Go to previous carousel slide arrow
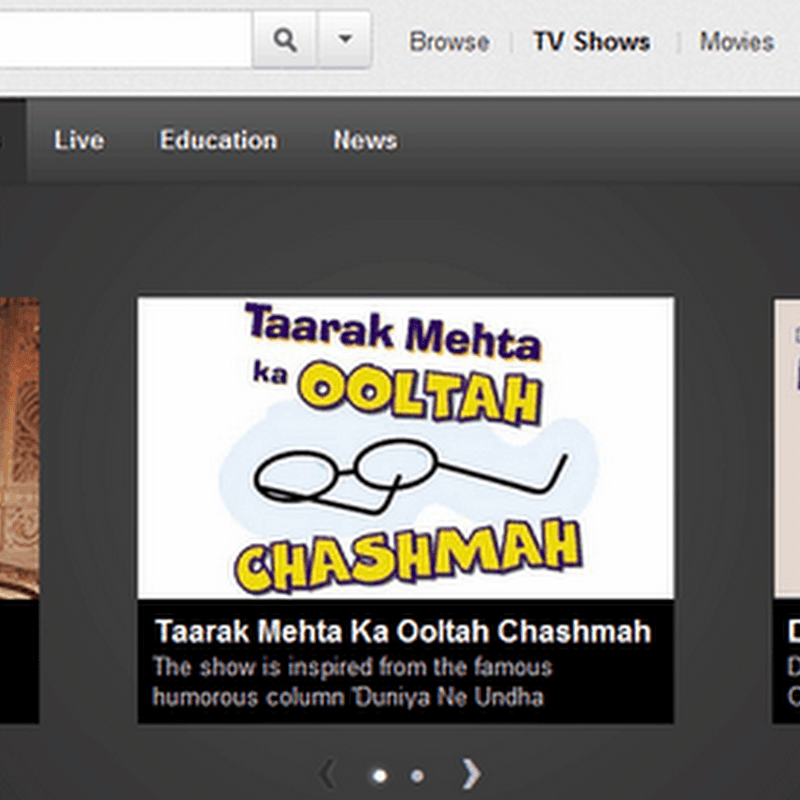 (x=329, y=774)
